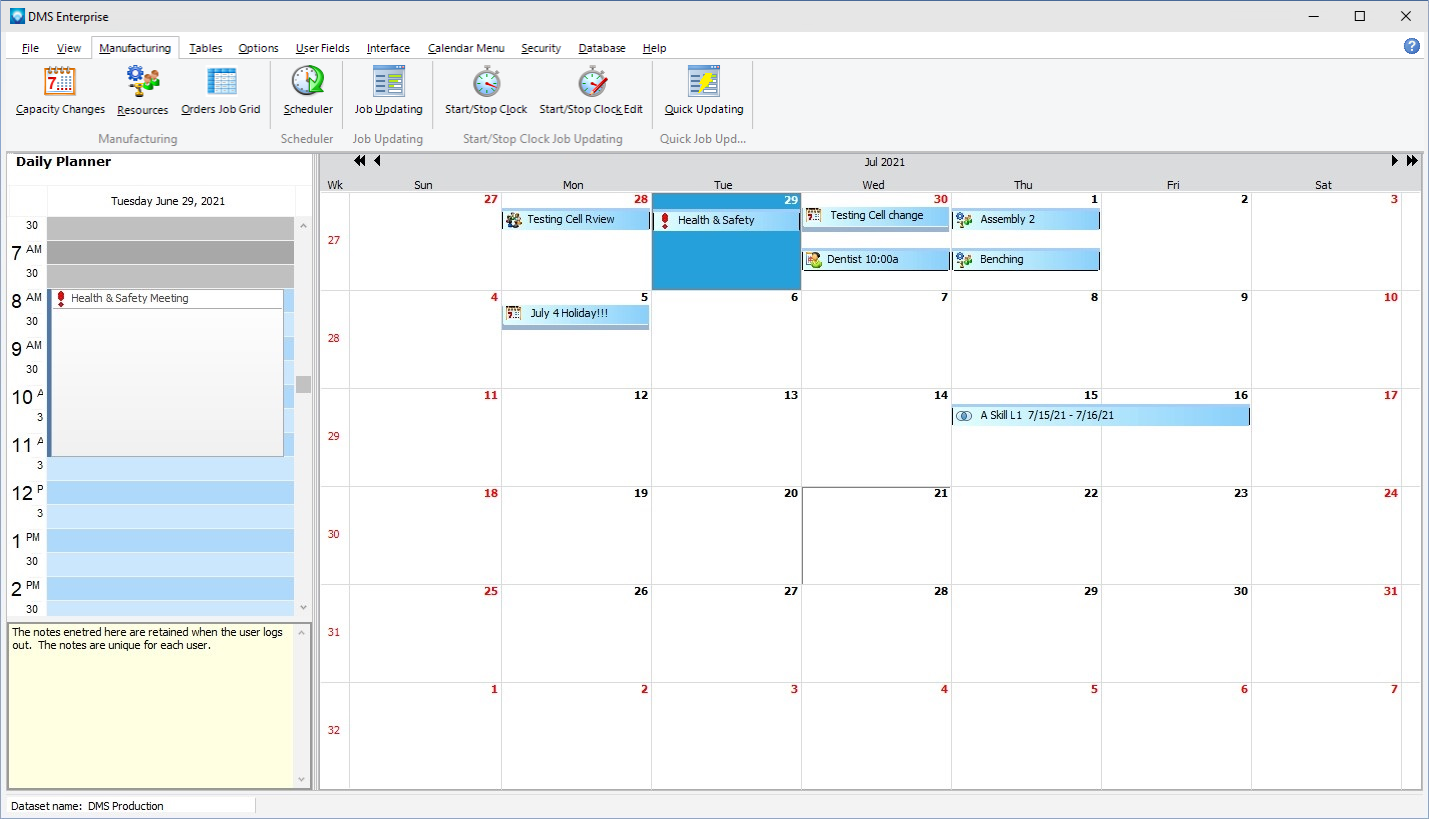
Task: Select the 7 AM time slot
Action: point(171,253)
